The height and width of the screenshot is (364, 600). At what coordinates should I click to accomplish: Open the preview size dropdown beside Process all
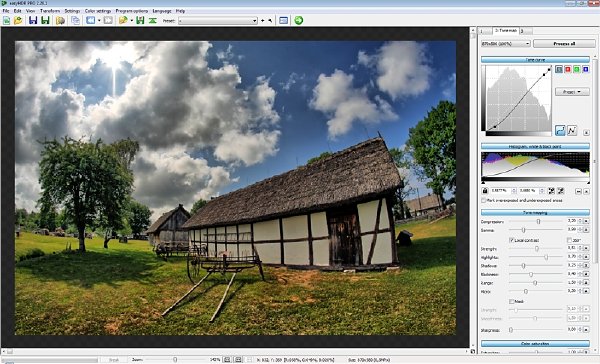pos(505,44)
